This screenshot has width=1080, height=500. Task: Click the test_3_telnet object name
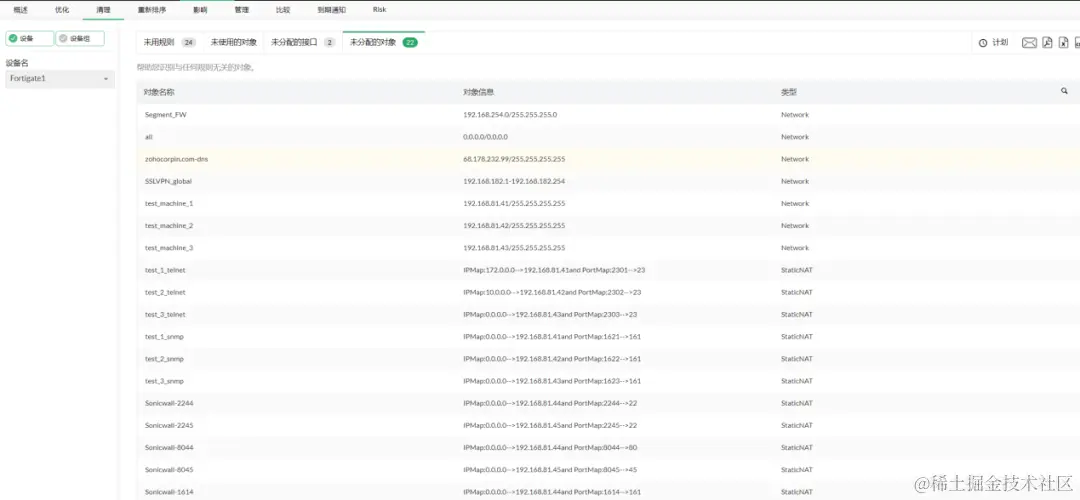coord(165,314)
